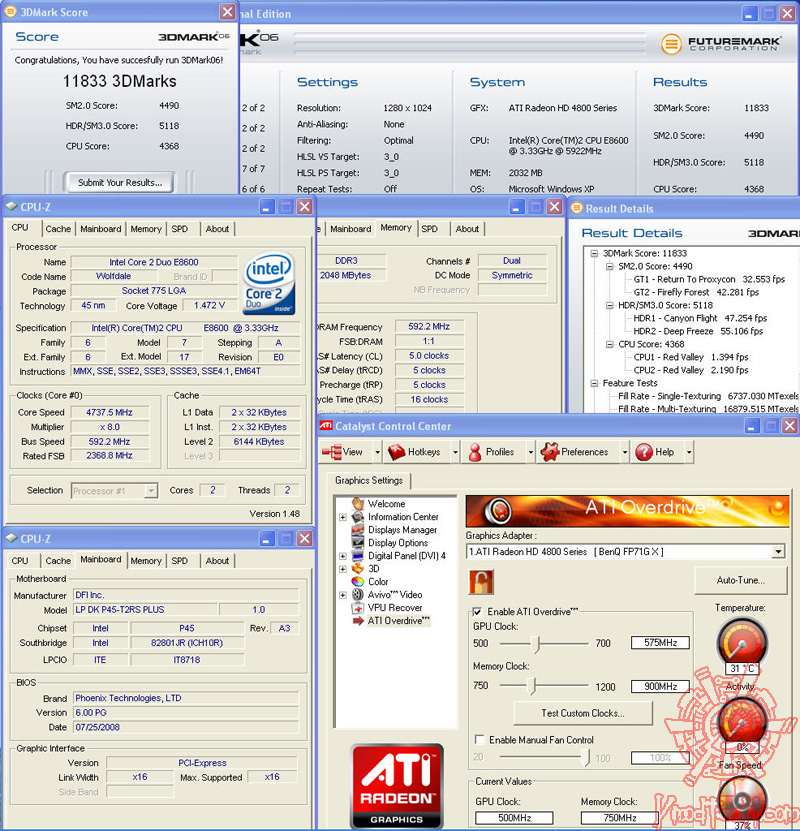Screen dimensions: 800x831
Task: Click the ATI Overdrive unlock padlock icon
Action: click(x=481, y=582)
